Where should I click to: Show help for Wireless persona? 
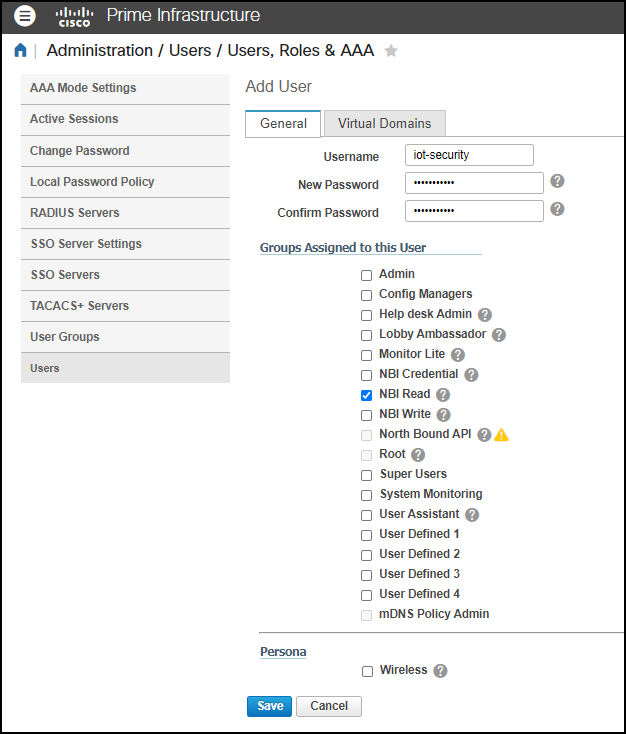(440, 671)
